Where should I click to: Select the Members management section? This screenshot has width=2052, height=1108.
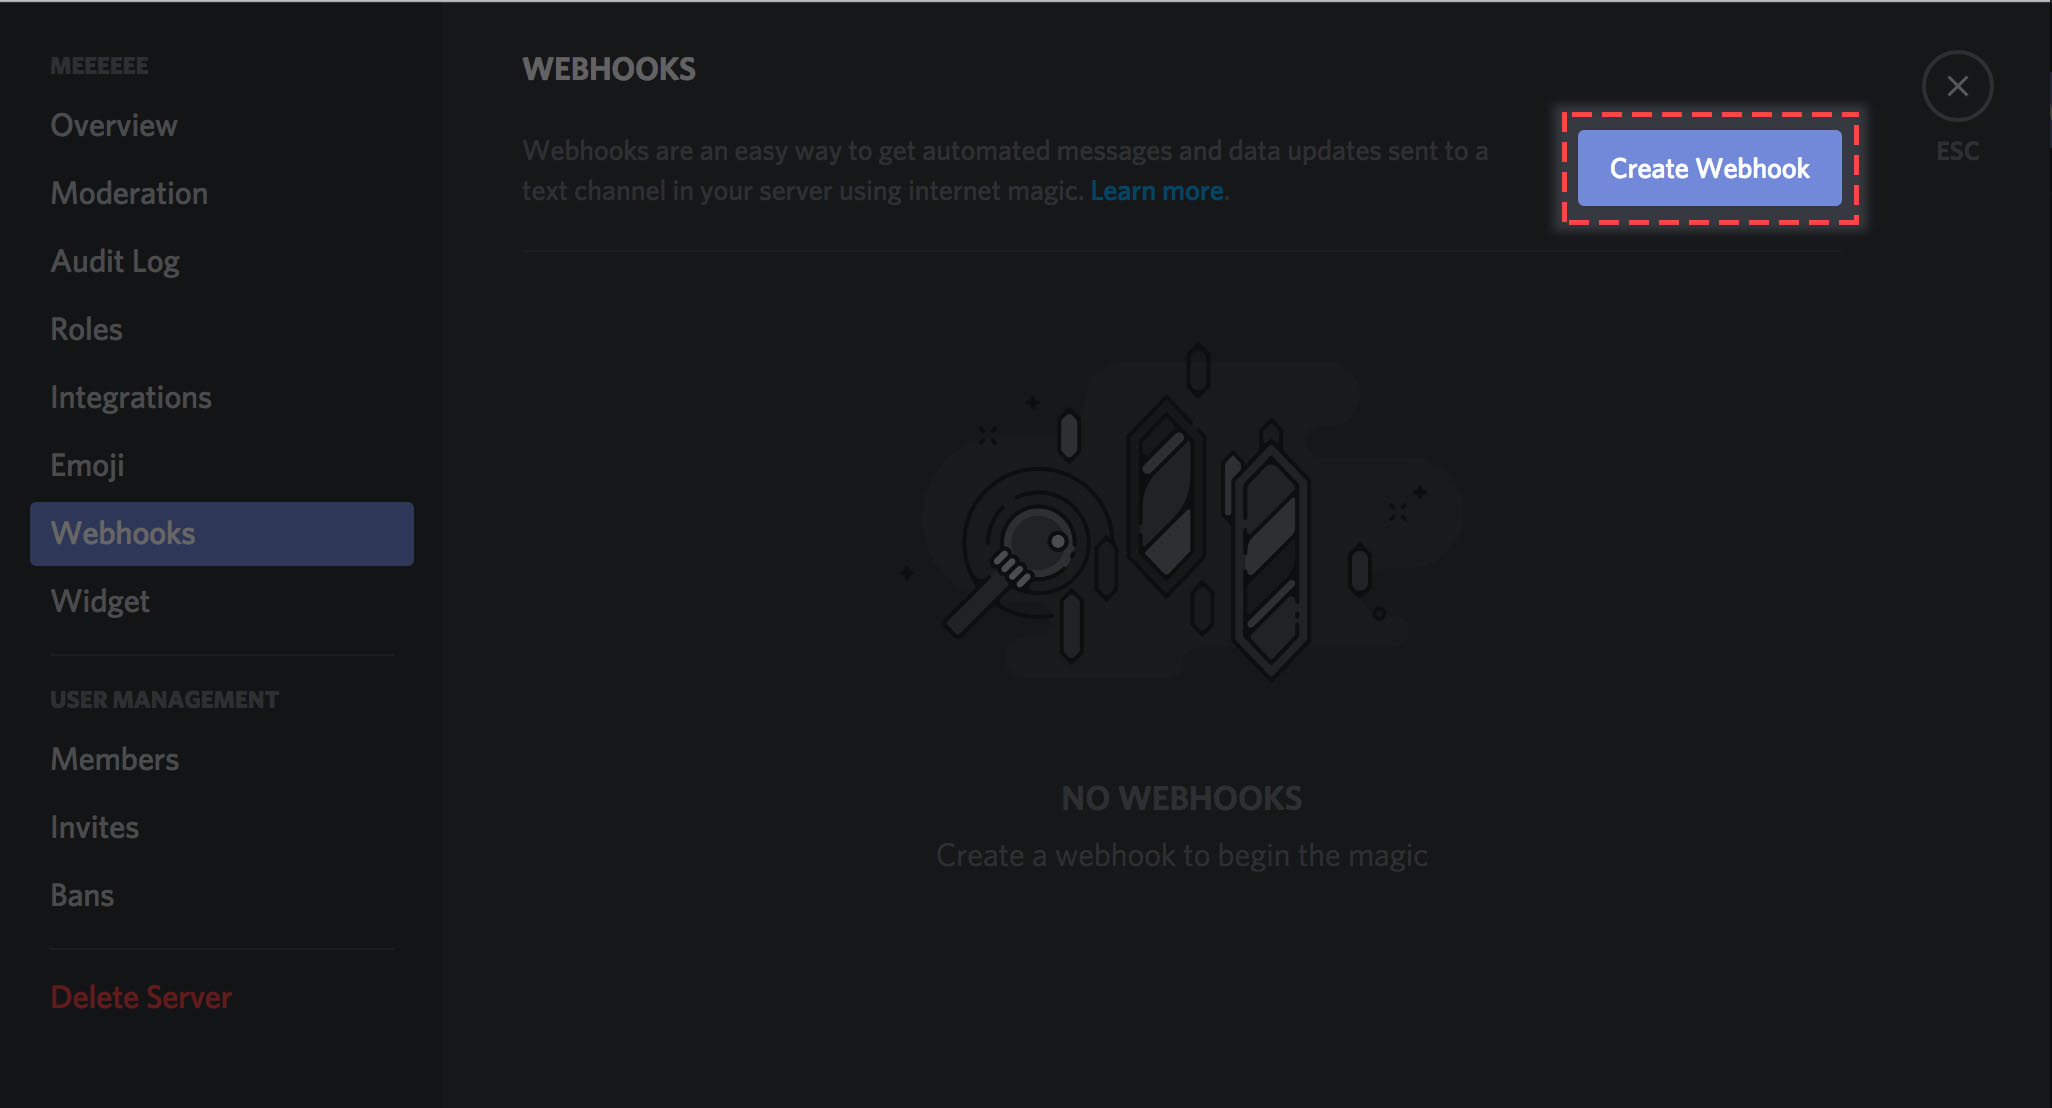pos(111,759)
